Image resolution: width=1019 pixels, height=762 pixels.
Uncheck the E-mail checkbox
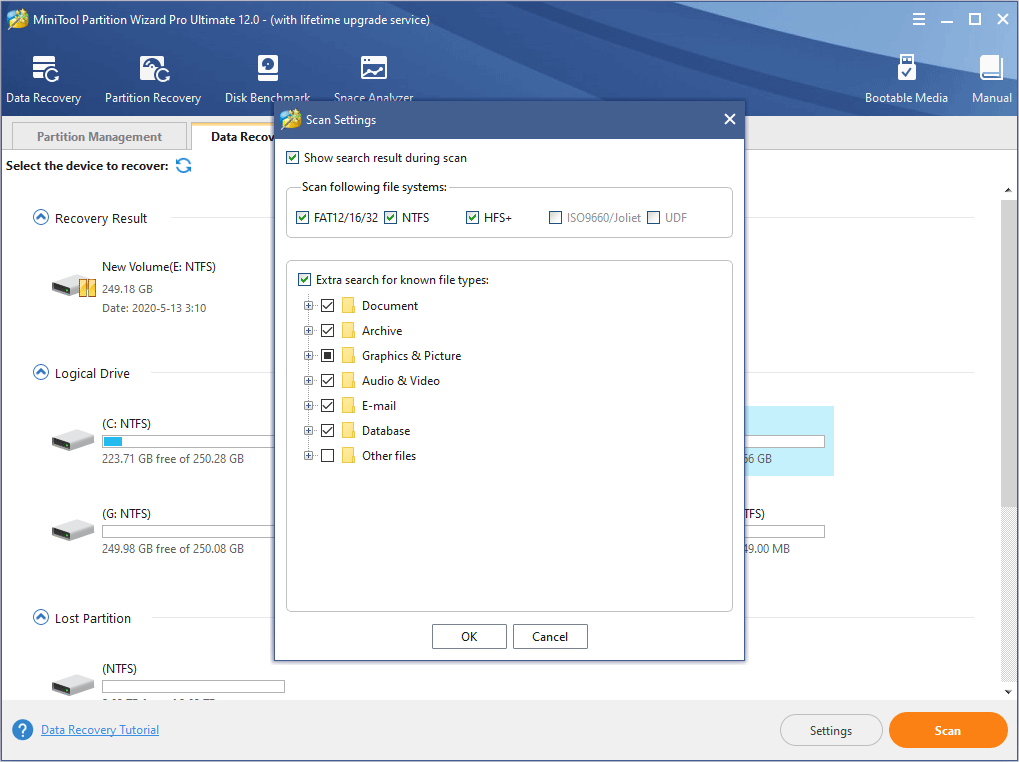point(328,405)
